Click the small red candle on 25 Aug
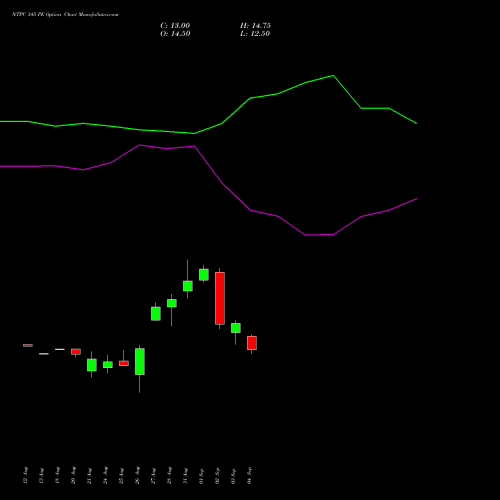The image size is (500, 500). (124, 363)
